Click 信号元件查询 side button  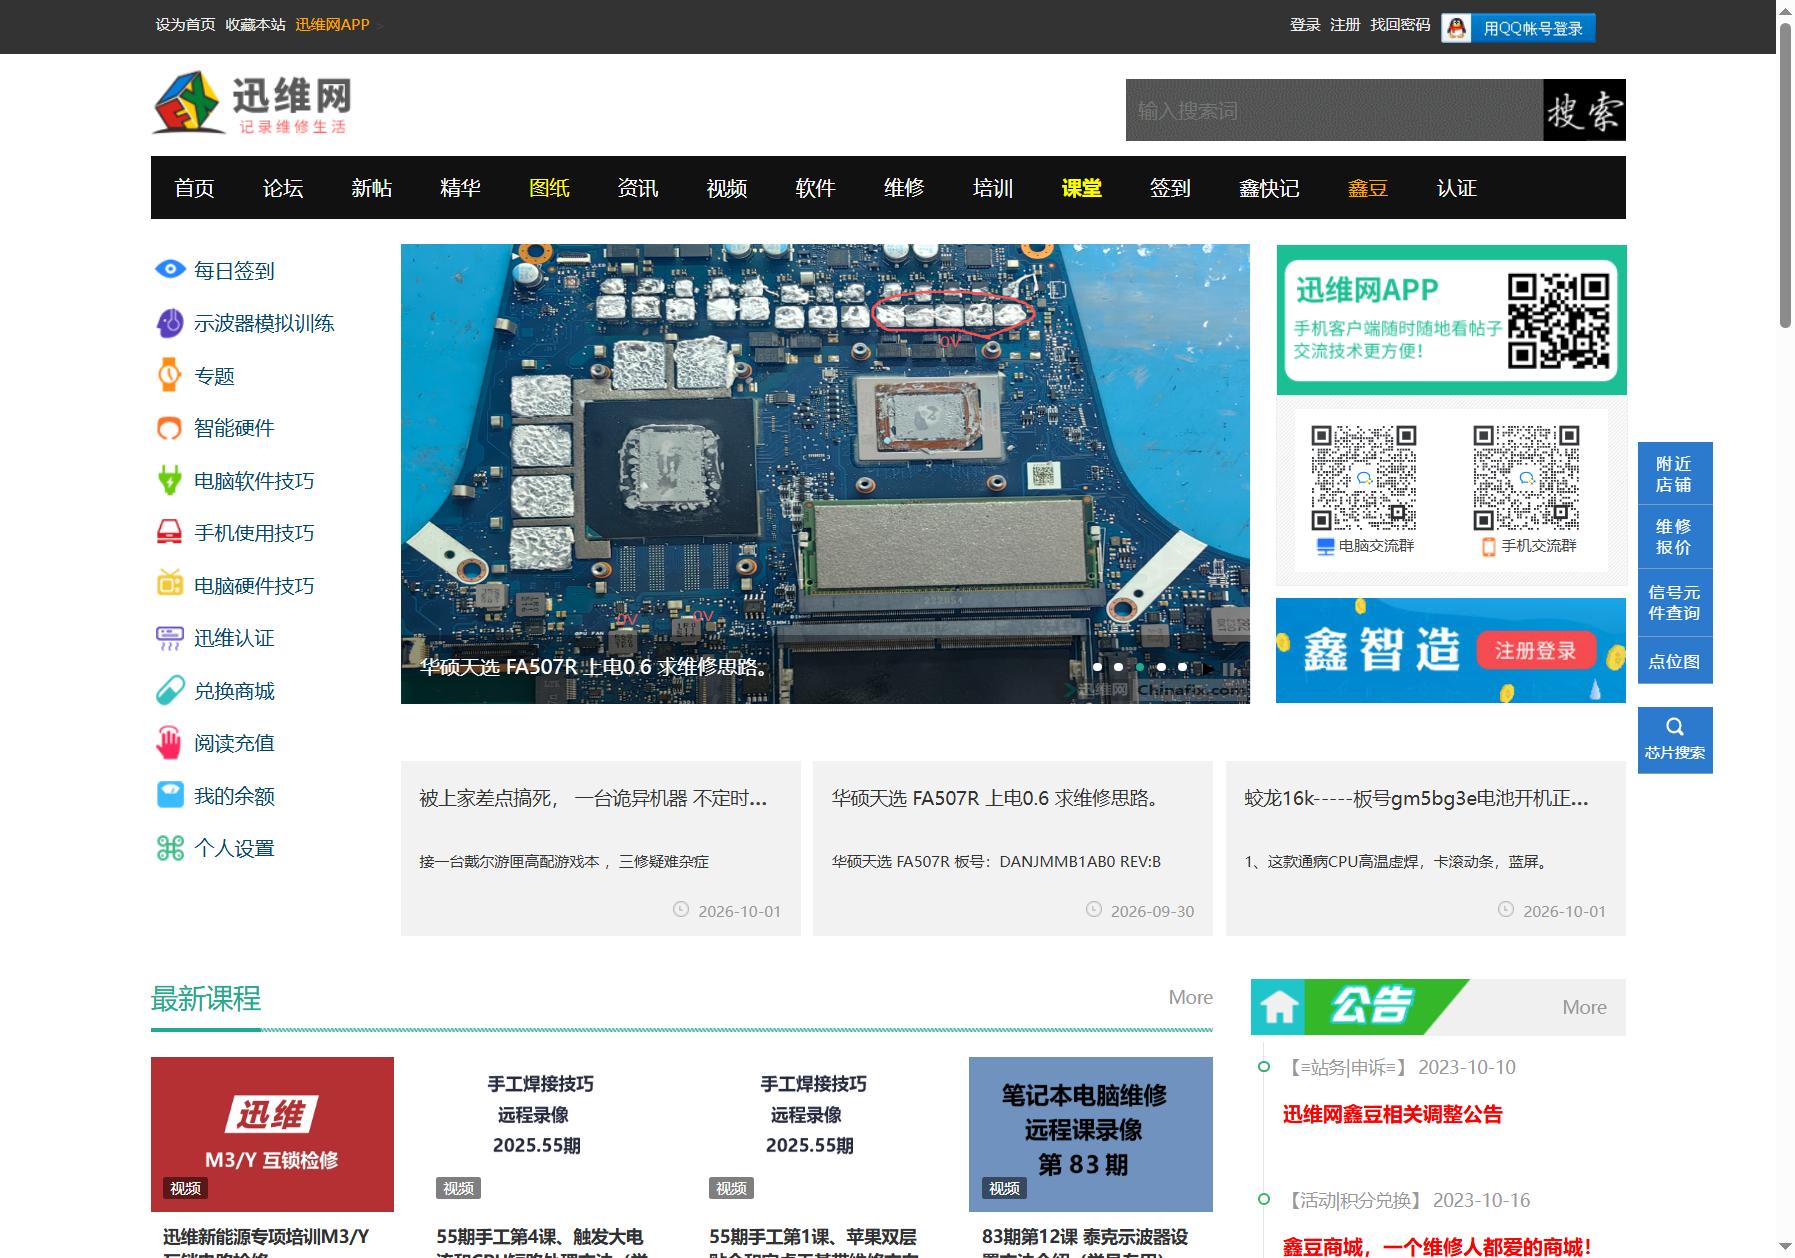coord(1675,602)
